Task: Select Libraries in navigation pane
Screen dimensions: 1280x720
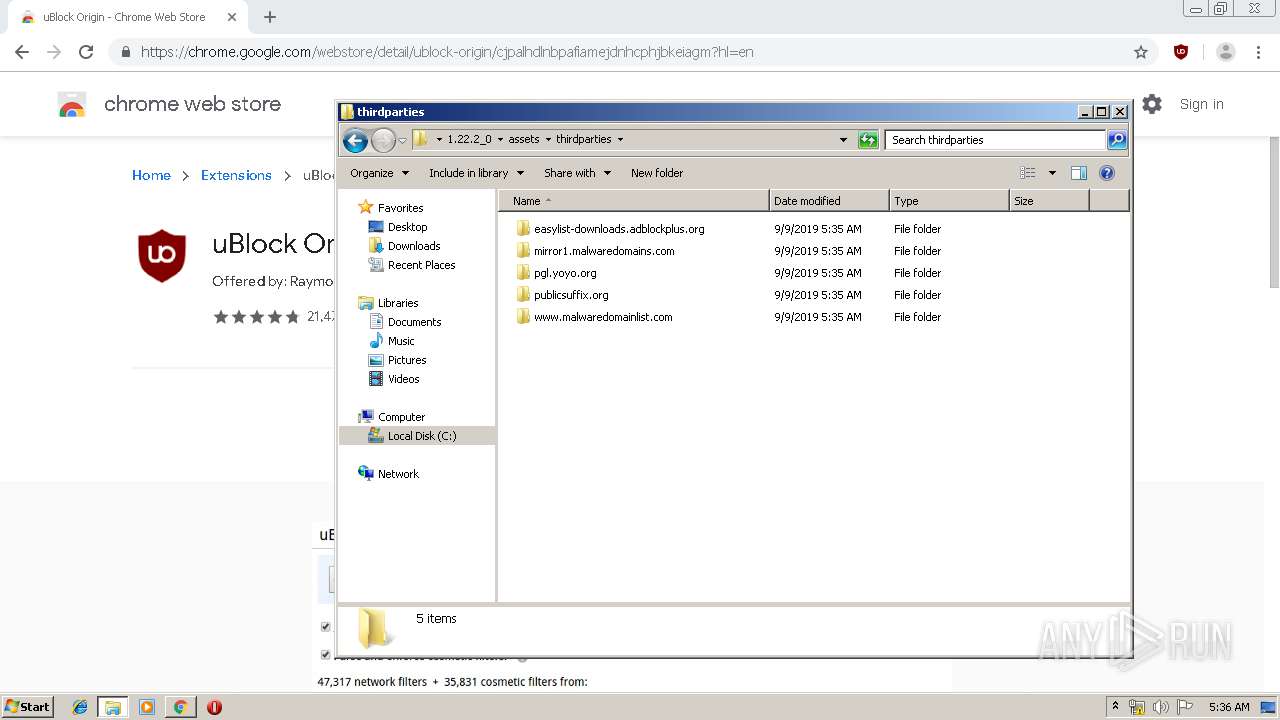Action: (x=398, y=303)
